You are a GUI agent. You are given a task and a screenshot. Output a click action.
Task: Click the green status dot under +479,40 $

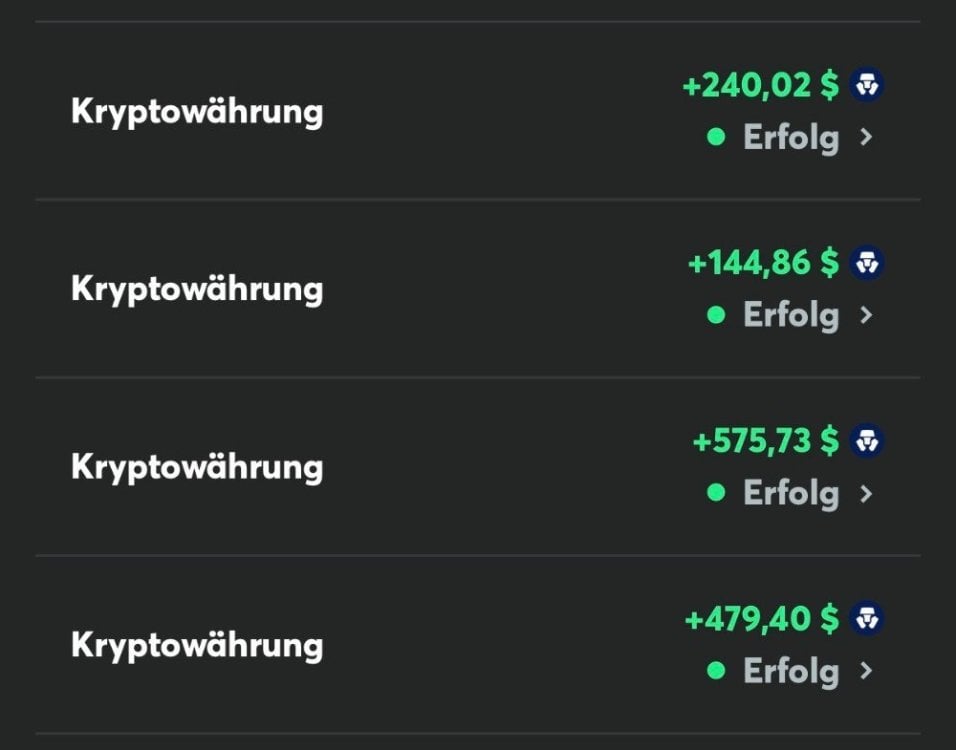pos(716,671)
